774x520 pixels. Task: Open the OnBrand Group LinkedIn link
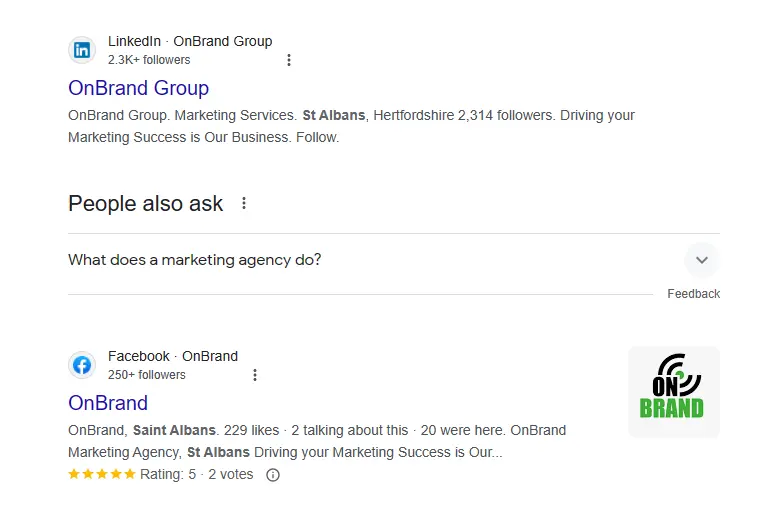(x=138, y=88)
